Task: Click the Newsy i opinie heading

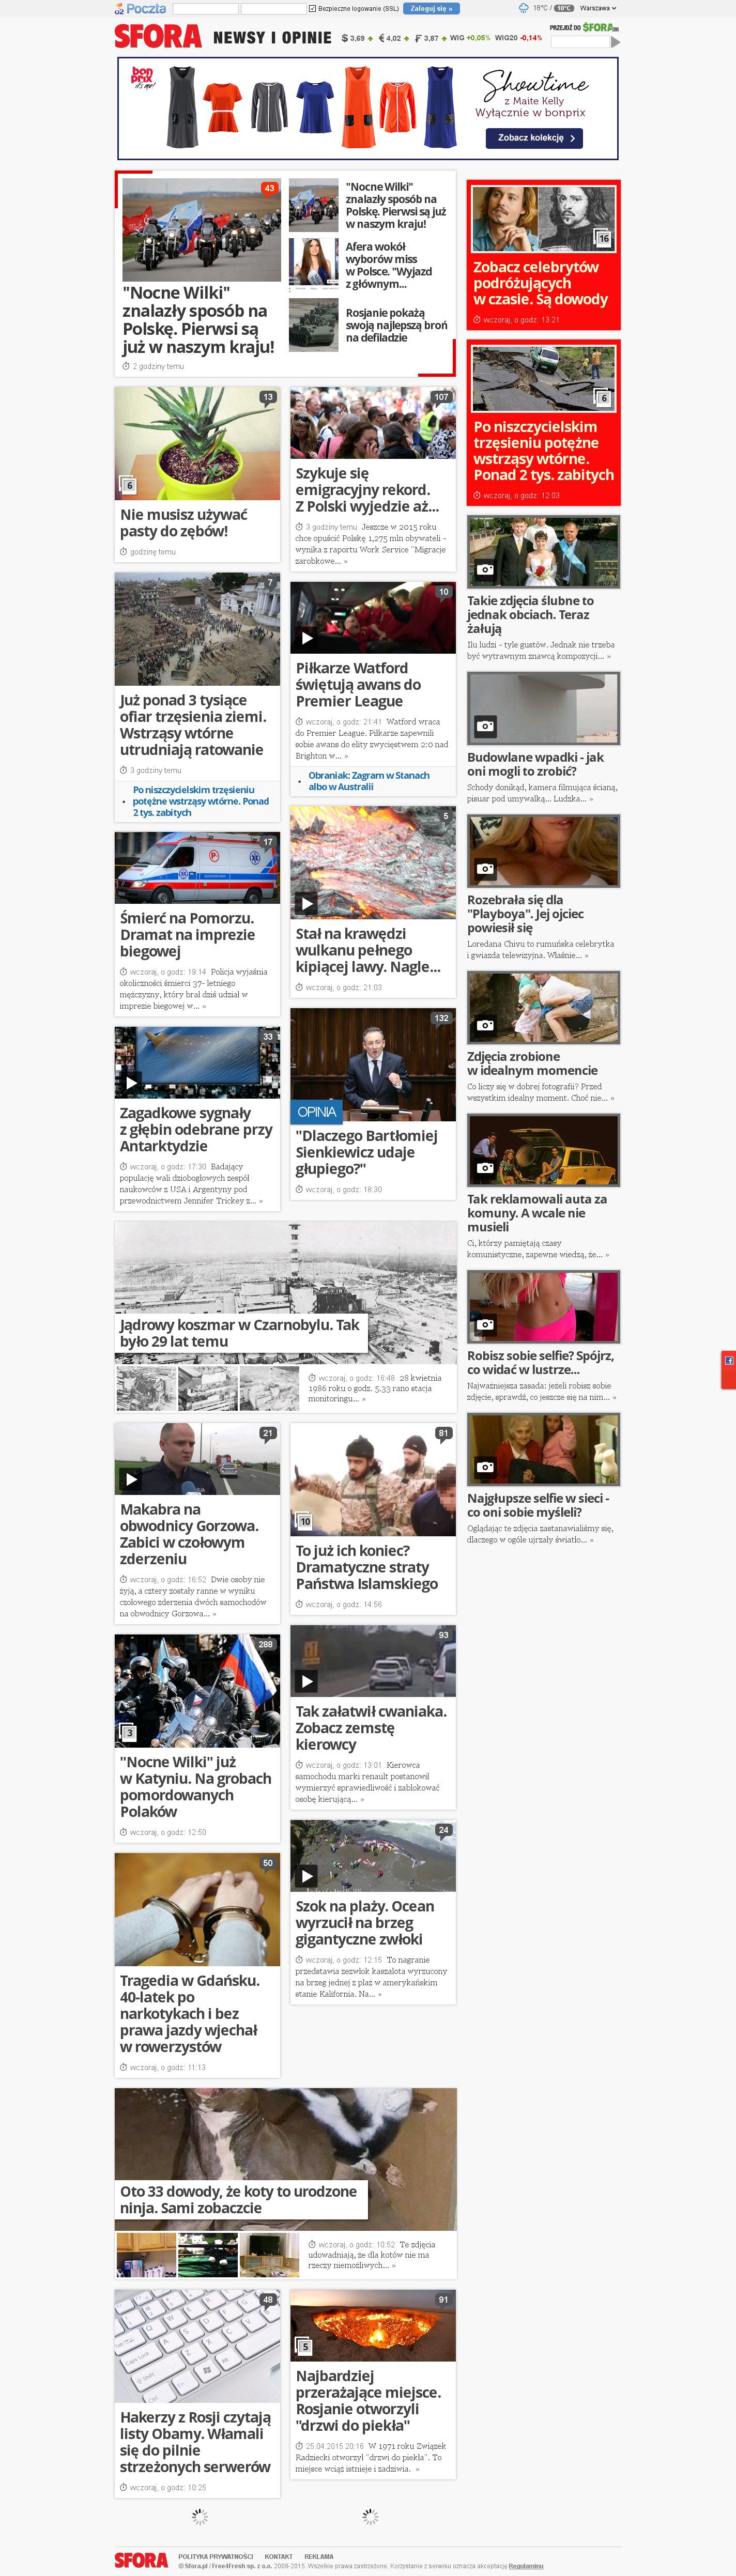Action: [272, 38]
